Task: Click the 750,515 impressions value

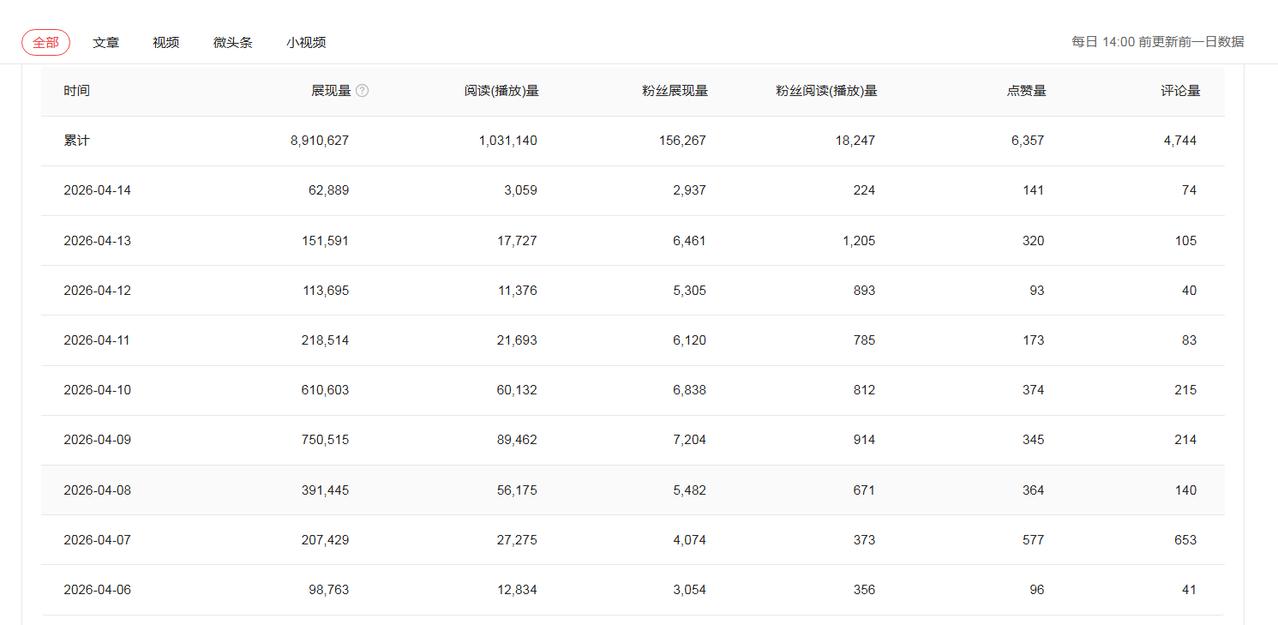Action: (325, 440)
